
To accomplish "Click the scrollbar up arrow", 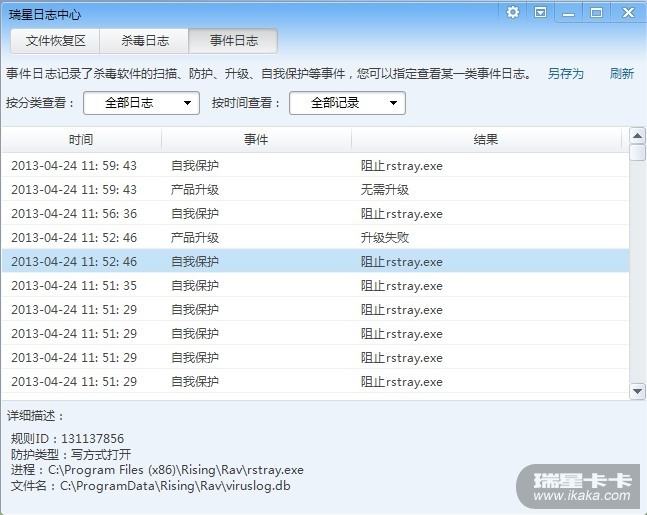I will [x=637, y=135].
